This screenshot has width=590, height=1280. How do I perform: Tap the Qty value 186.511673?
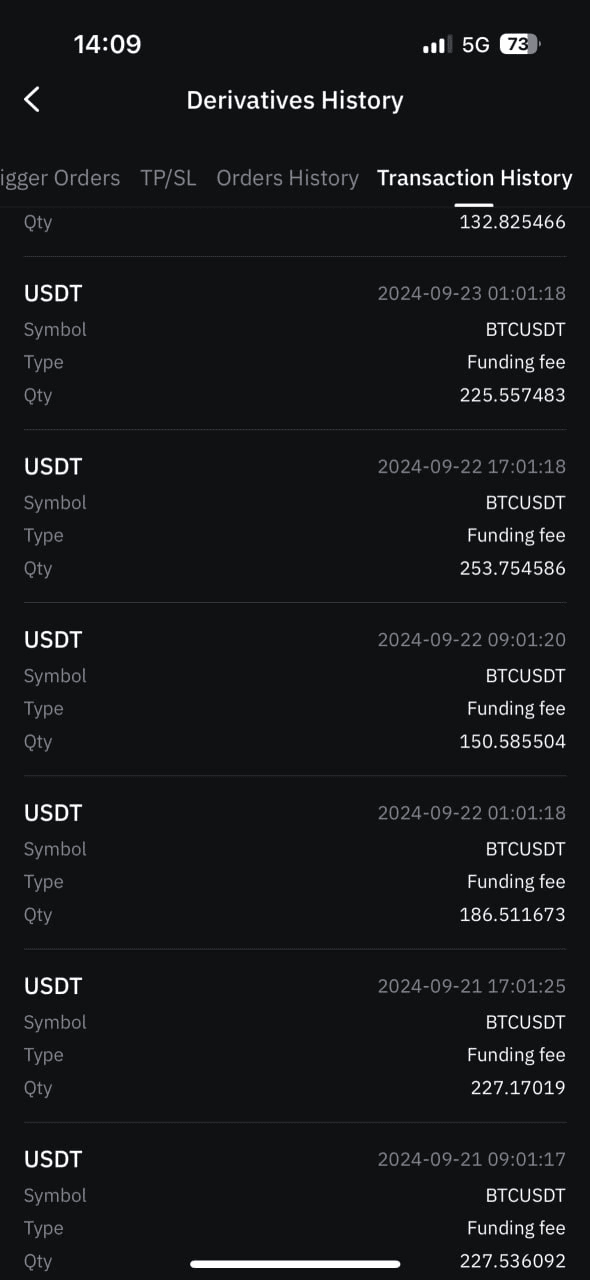pyautogui.click(x=512, y=914)
